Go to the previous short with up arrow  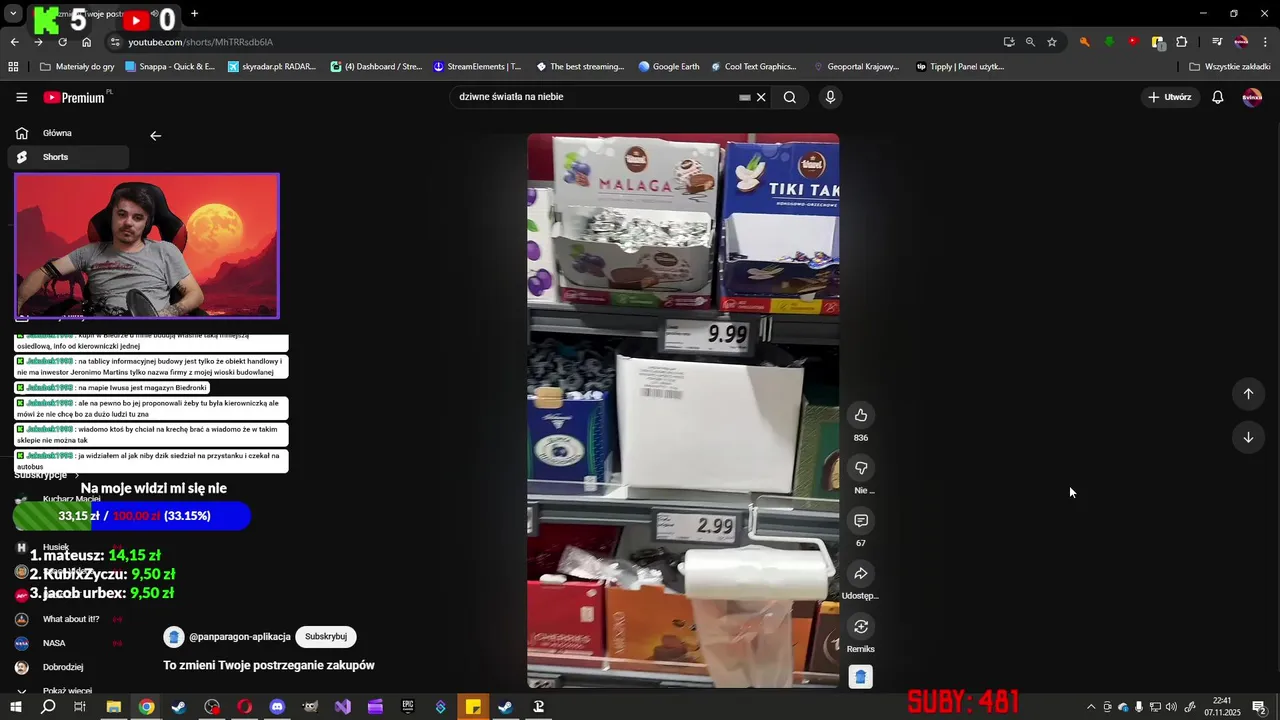tap(1248, 393)
